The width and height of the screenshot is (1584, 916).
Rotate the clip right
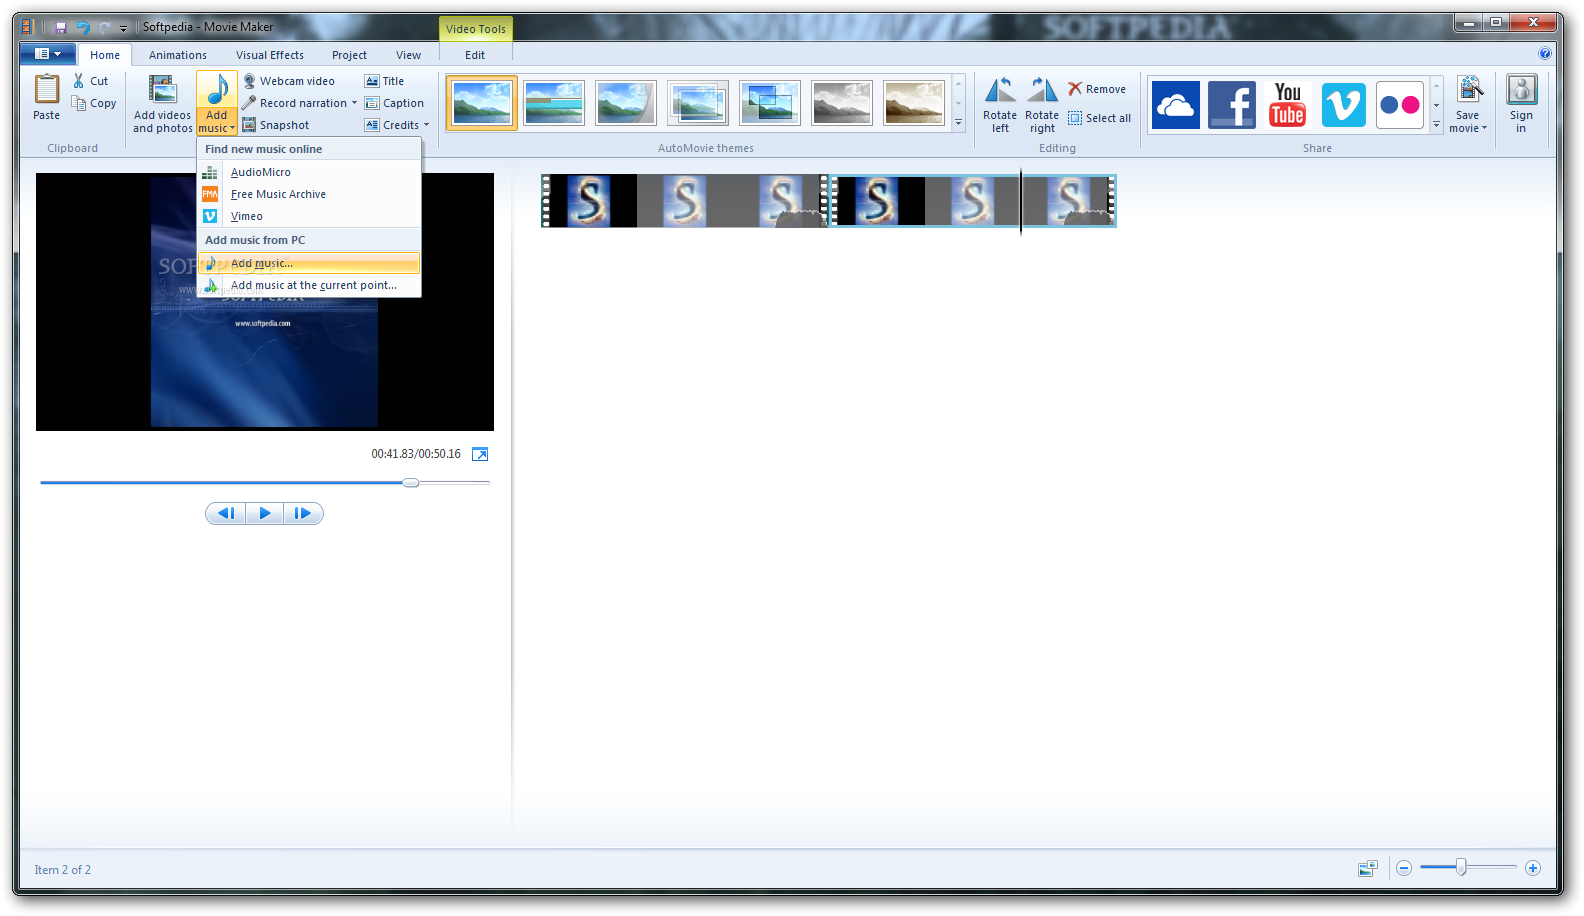pos(1042,105)
